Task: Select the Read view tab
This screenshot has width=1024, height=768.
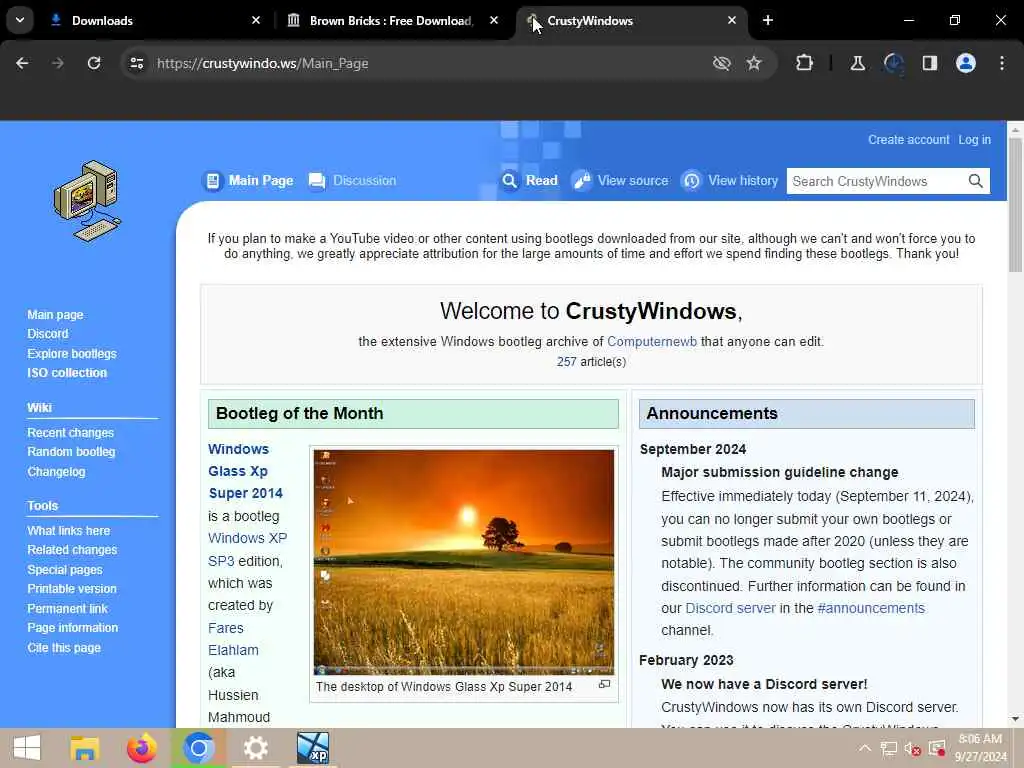Action: 541,181
